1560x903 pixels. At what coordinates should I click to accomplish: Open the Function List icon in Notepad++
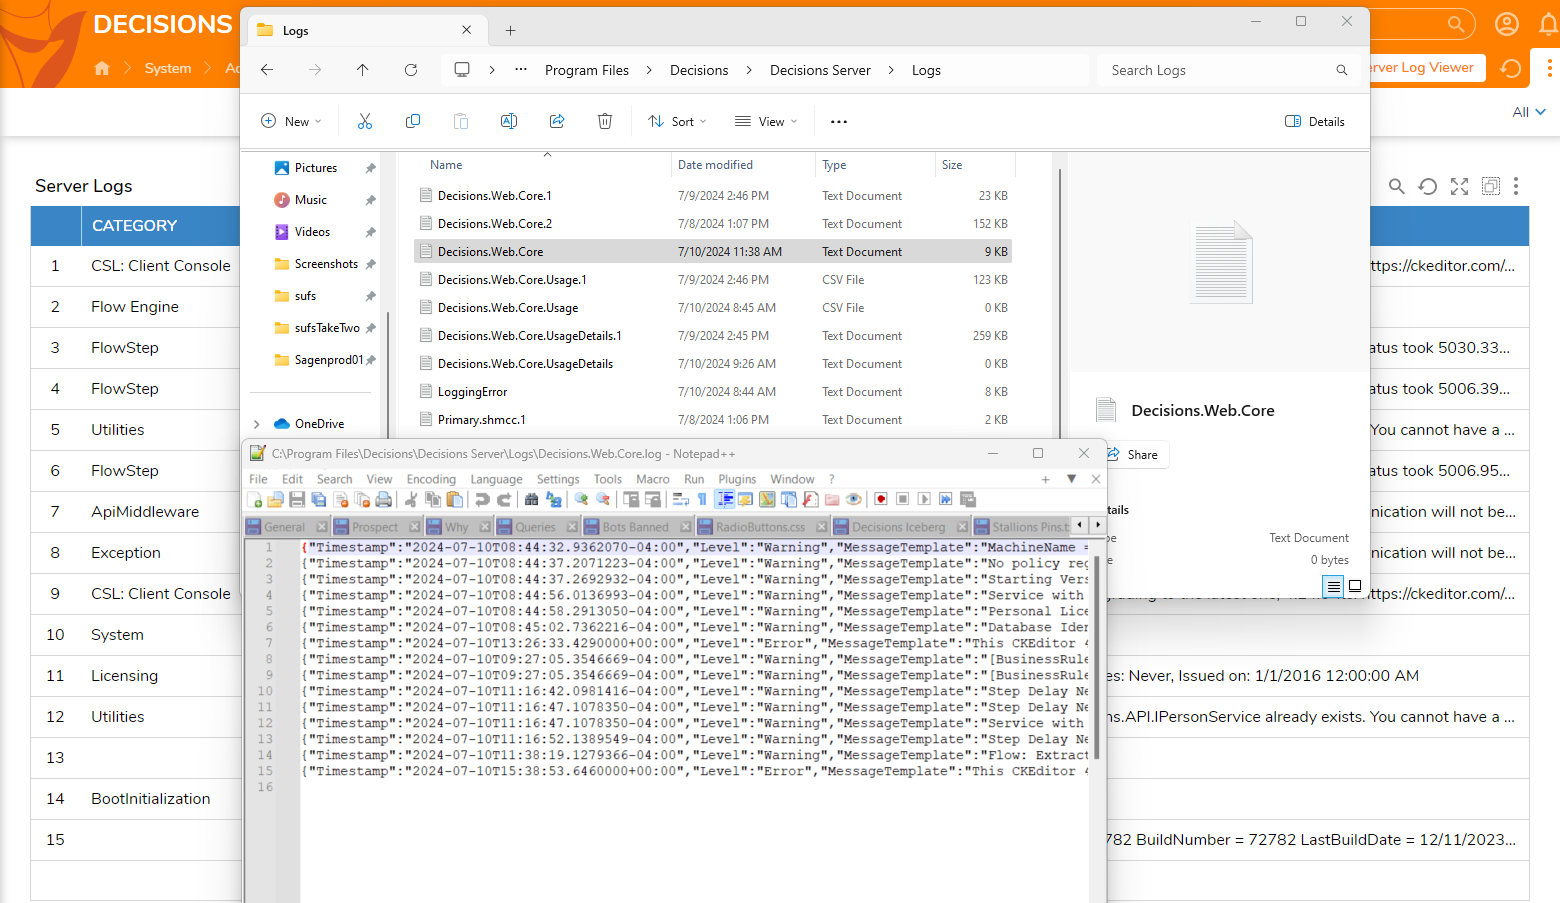coord(811,499)
